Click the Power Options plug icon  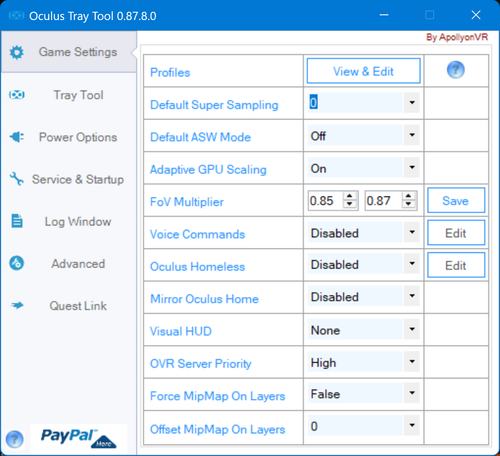17,137
